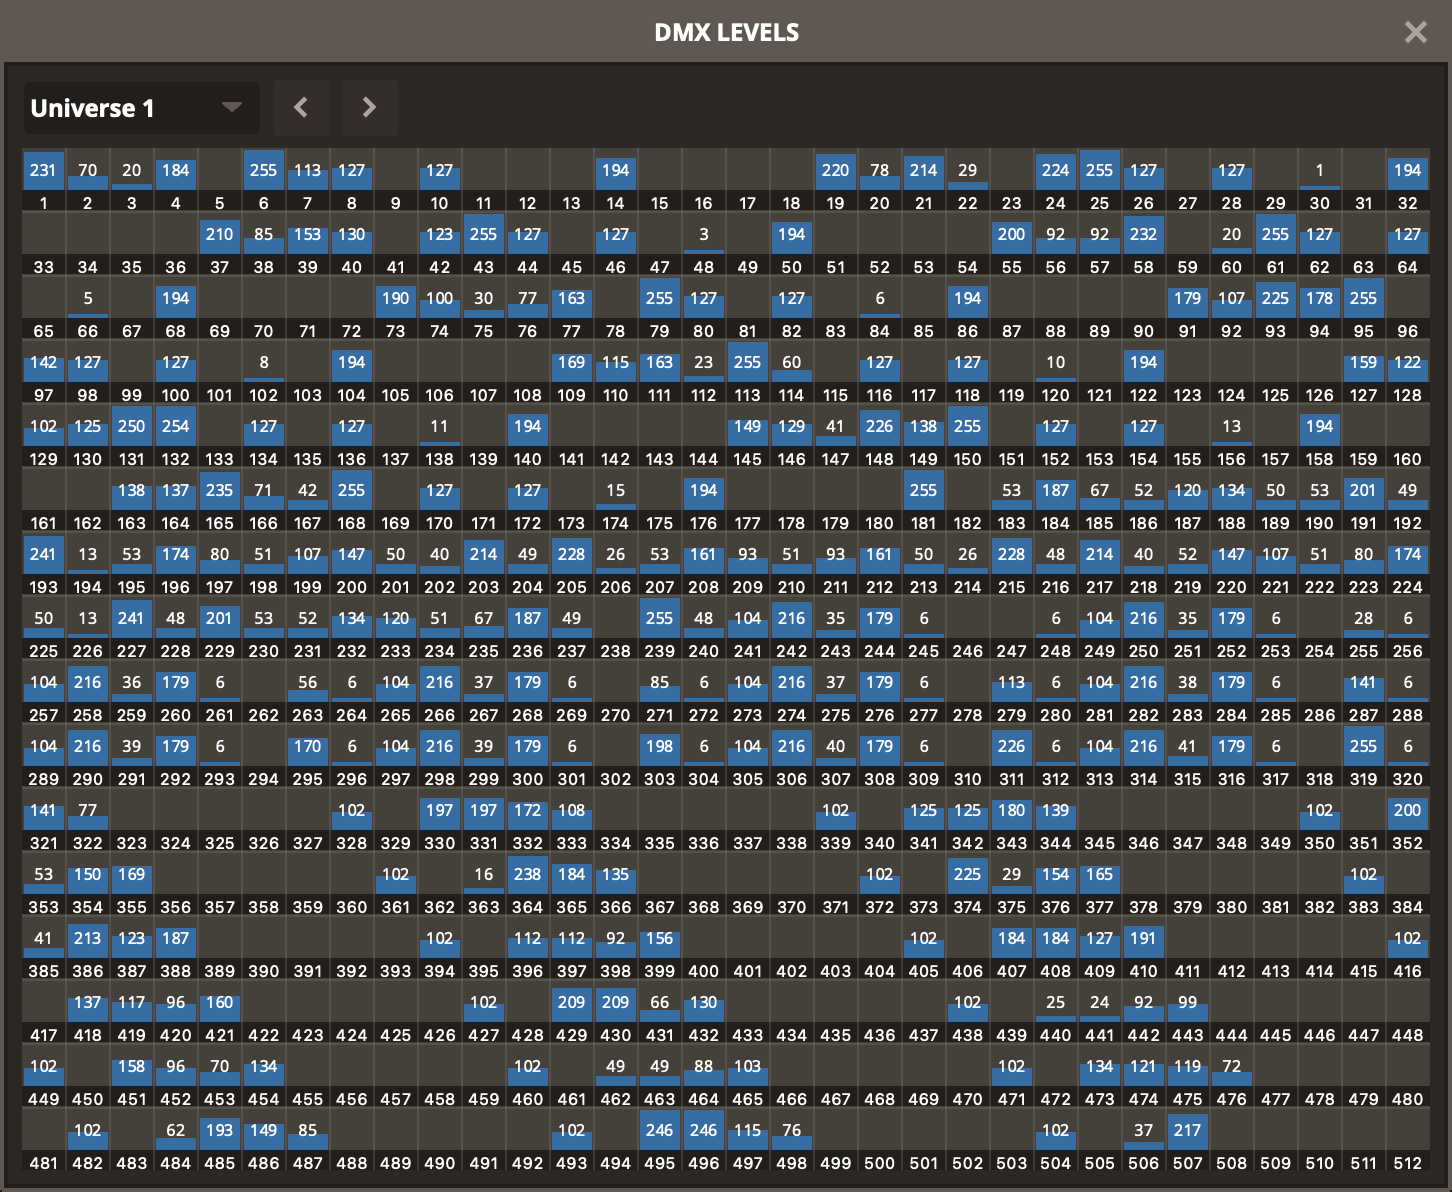Go to the previous universe

[301, 108]
